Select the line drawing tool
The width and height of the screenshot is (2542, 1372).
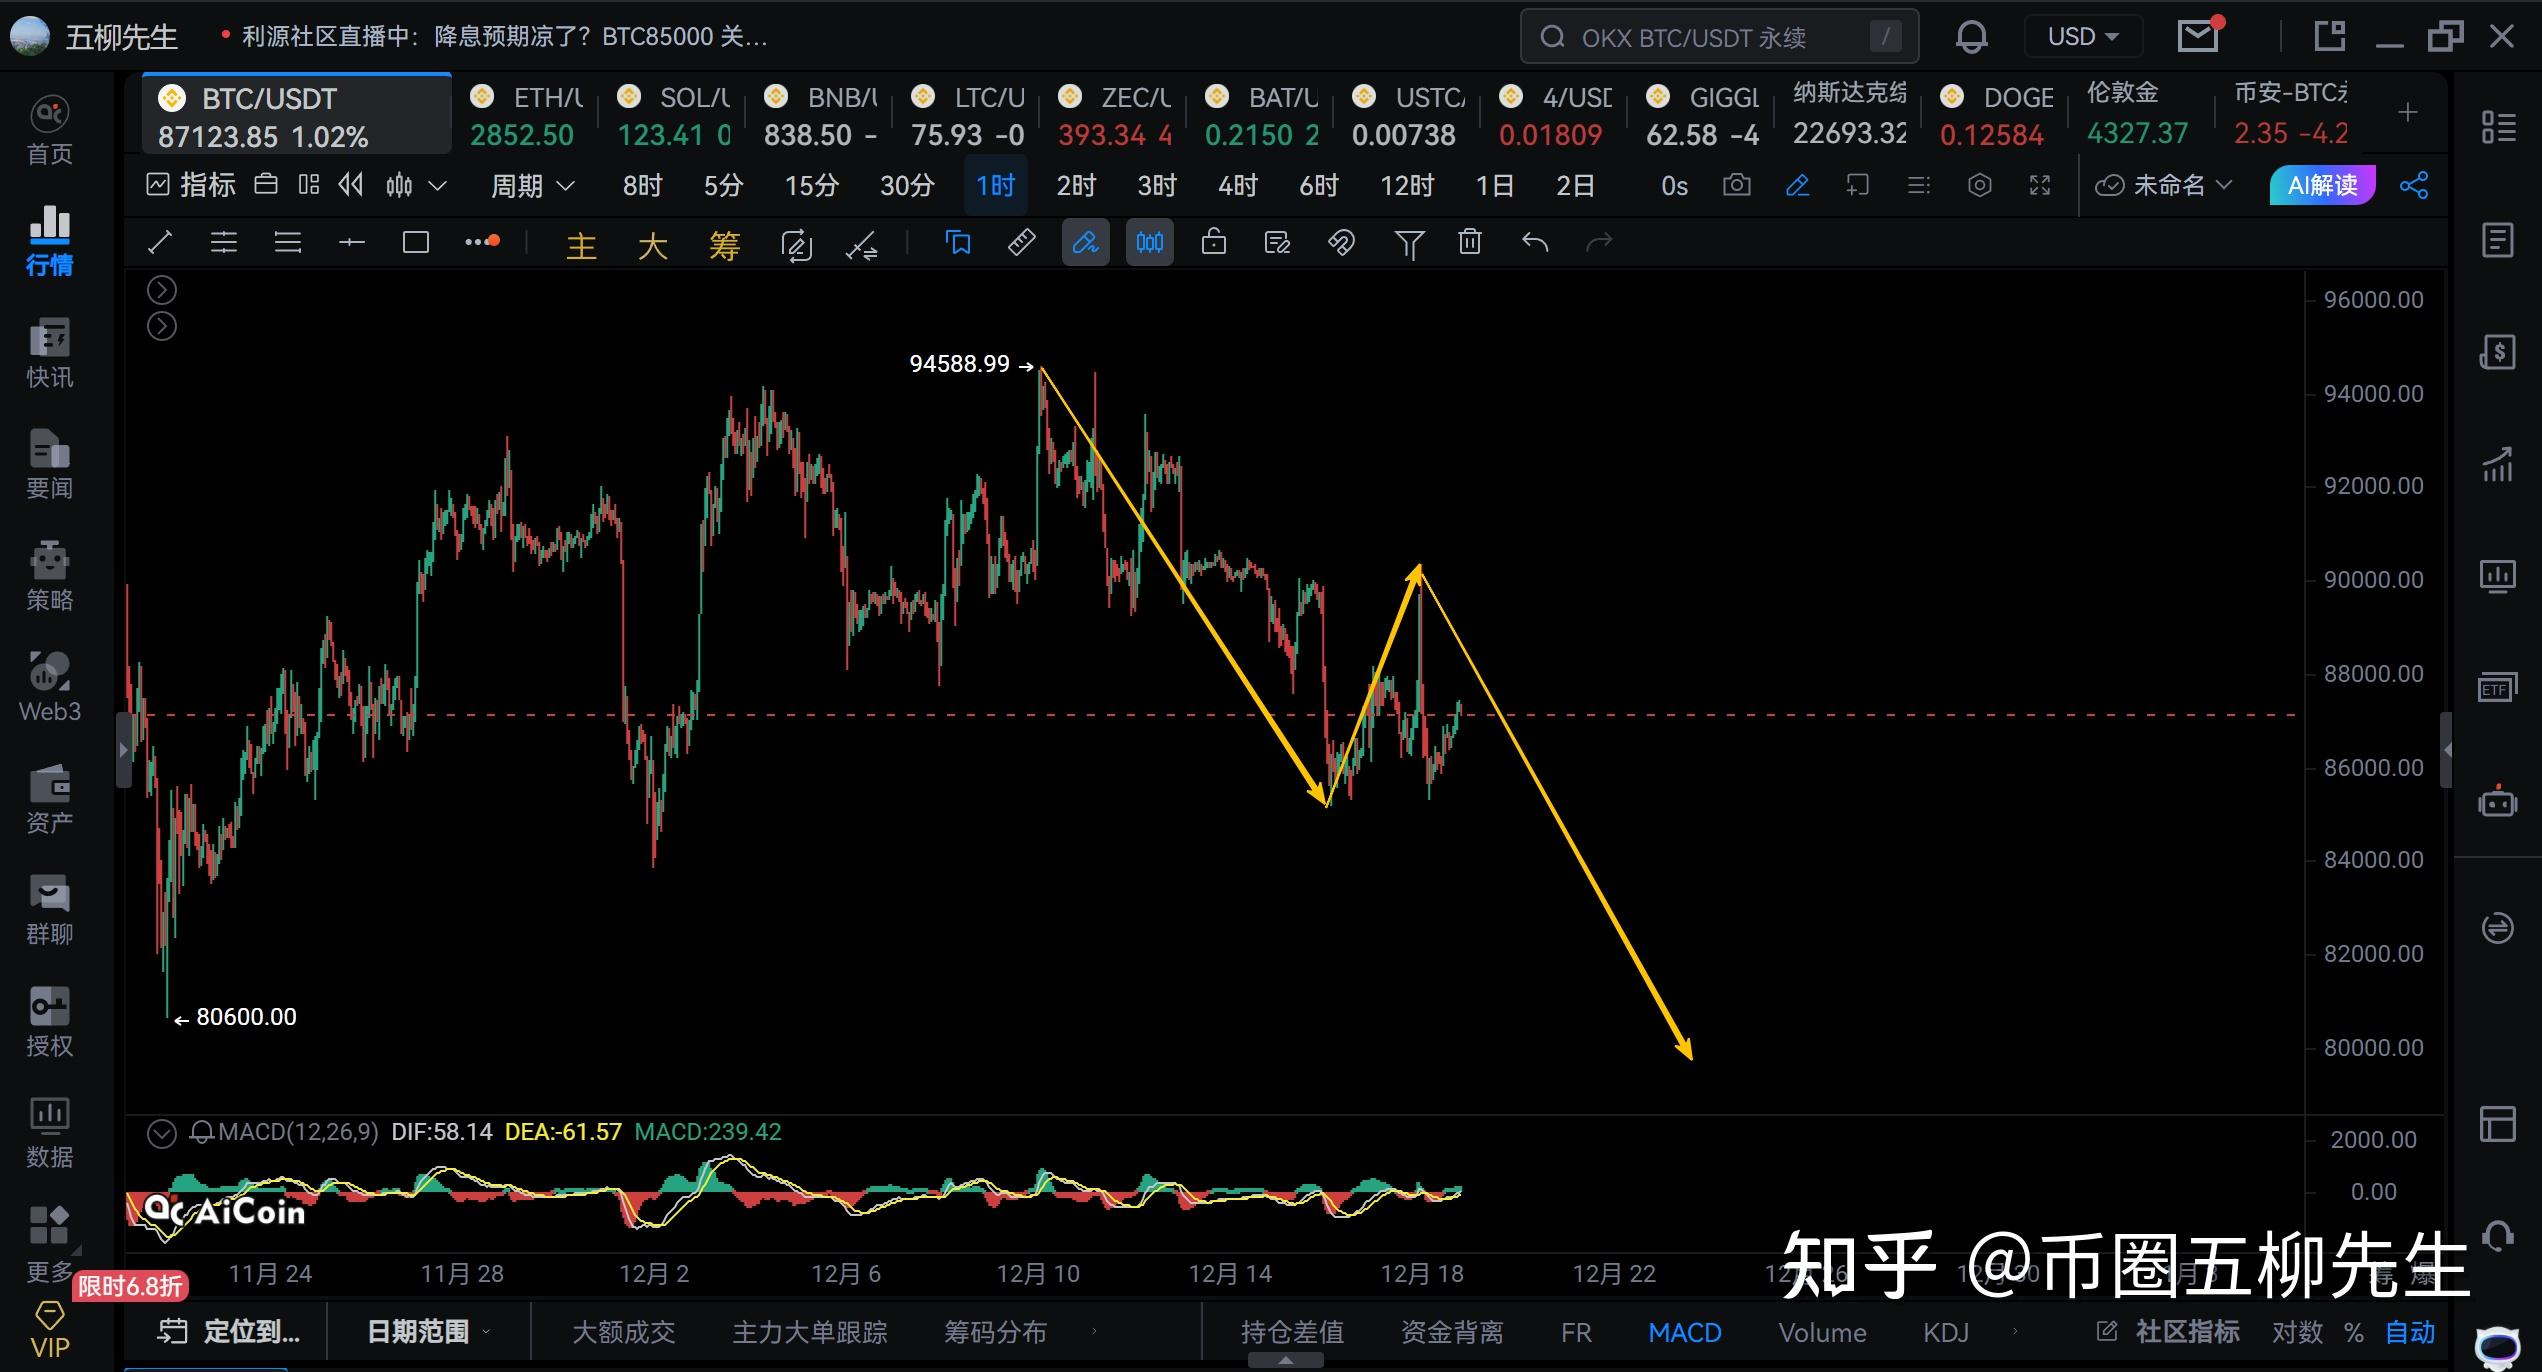coord(160,243)
